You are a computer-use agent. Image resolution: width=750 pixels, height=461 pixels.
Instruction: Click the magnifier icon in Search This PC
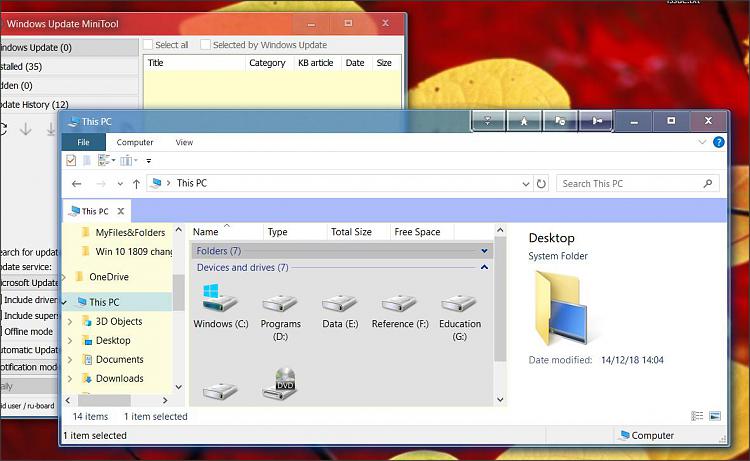pyautogui.click(x=708, y=183)
